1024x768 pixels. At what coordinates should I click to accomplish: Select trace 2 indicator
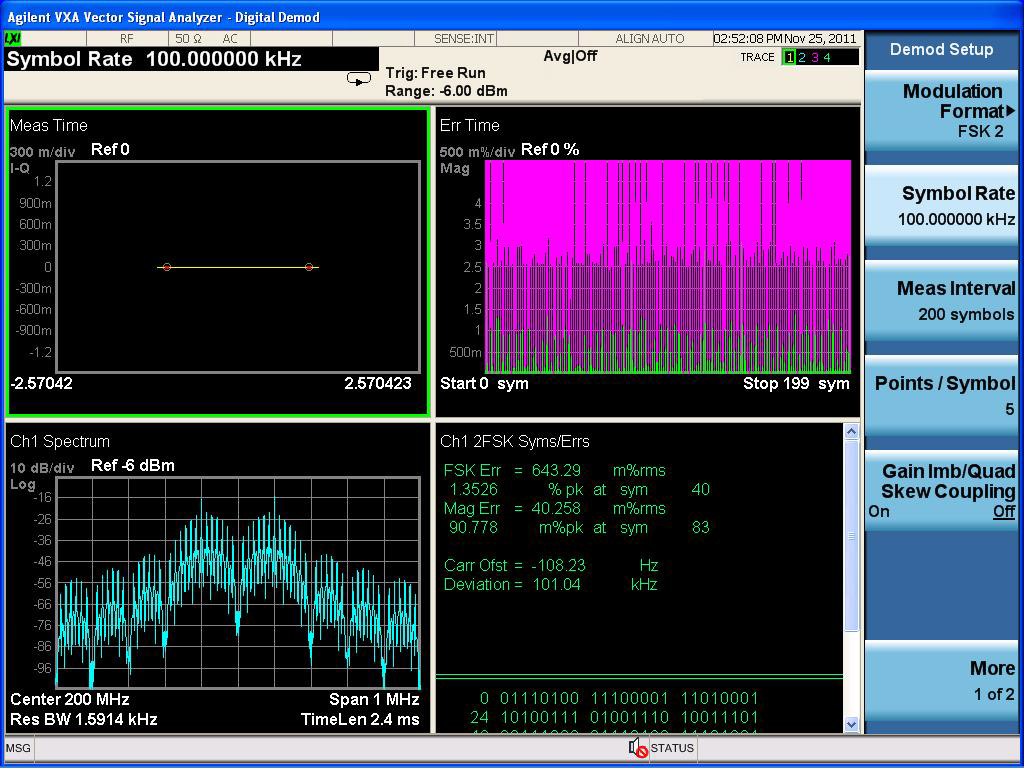click(x=802, y=57)
